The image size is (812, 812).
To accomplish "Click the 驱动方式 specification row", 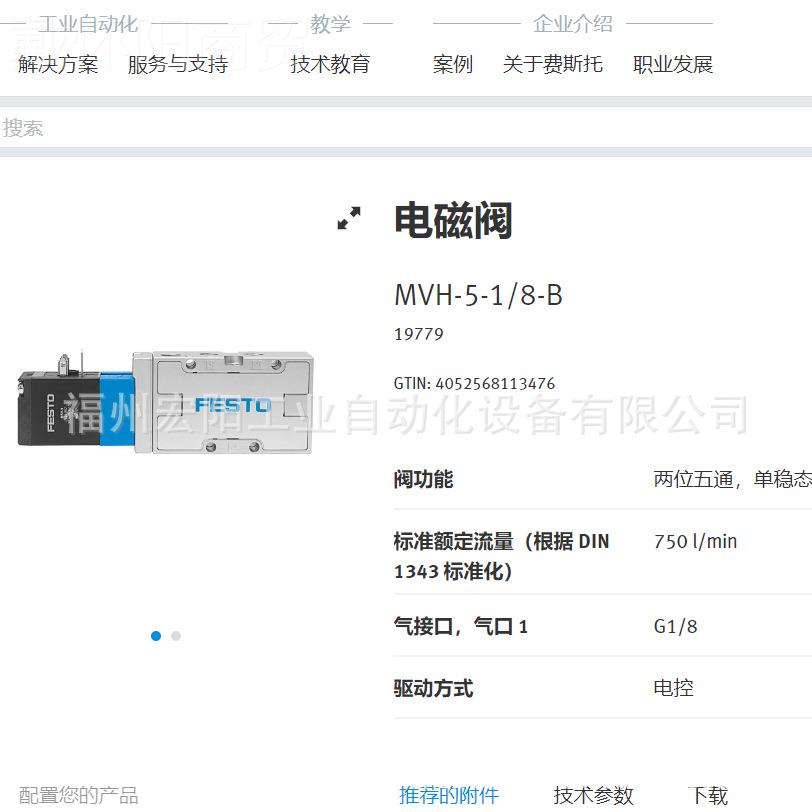I will [x=603, y=688].
